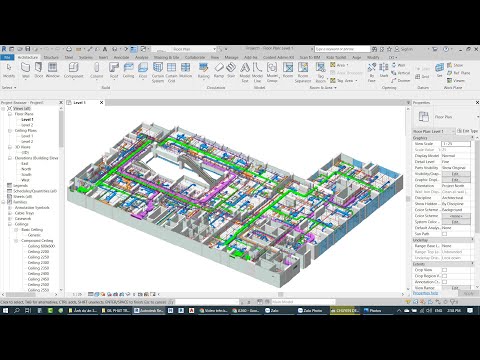Collapse the Views (all) tree node
The width and height of the screenshot is (480, 360).
3,109
